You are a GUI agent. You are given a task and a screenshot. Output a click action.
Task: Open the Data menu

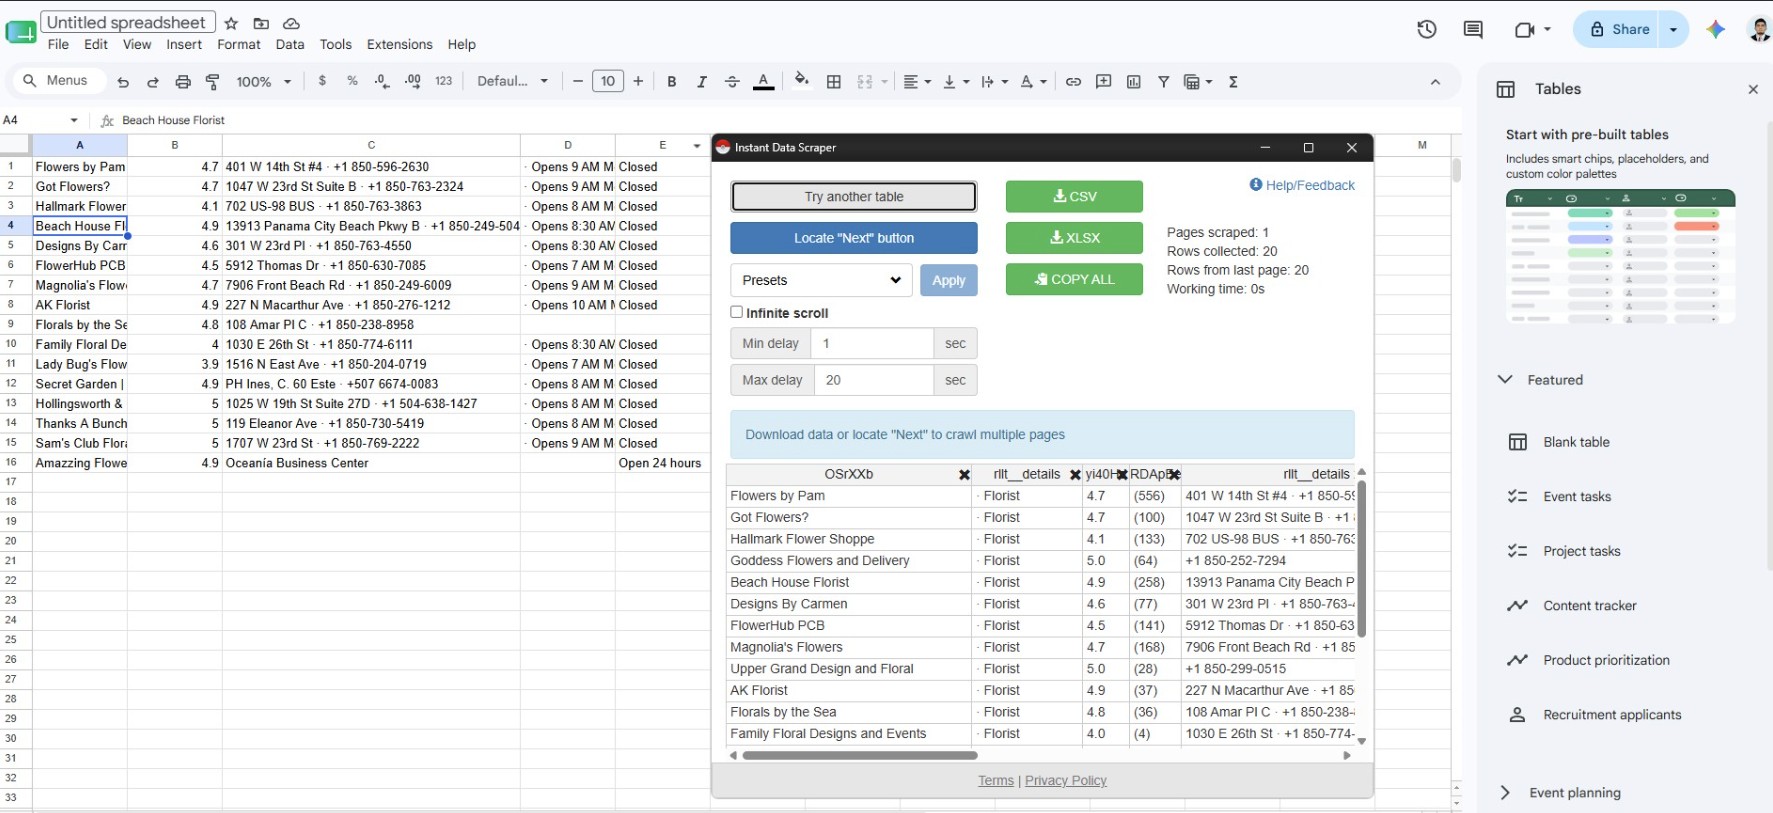click(x=290, y=44)
